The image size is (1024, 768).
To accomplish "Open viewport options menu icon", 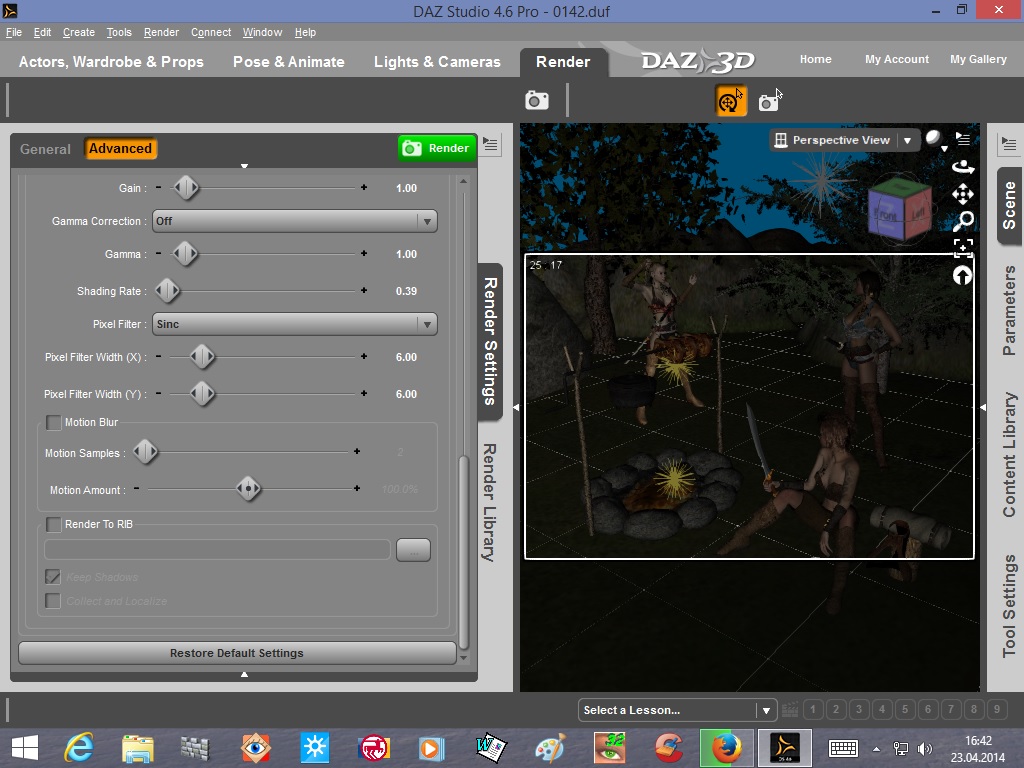I will click(963, 138).
